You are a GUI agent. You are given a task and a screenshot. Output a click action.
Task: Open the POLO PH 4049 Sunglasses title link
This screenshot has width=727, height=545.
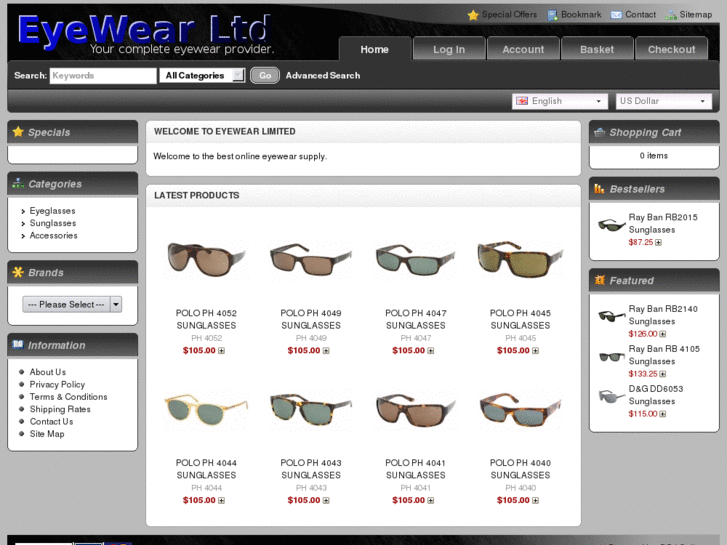coord(311,319)
